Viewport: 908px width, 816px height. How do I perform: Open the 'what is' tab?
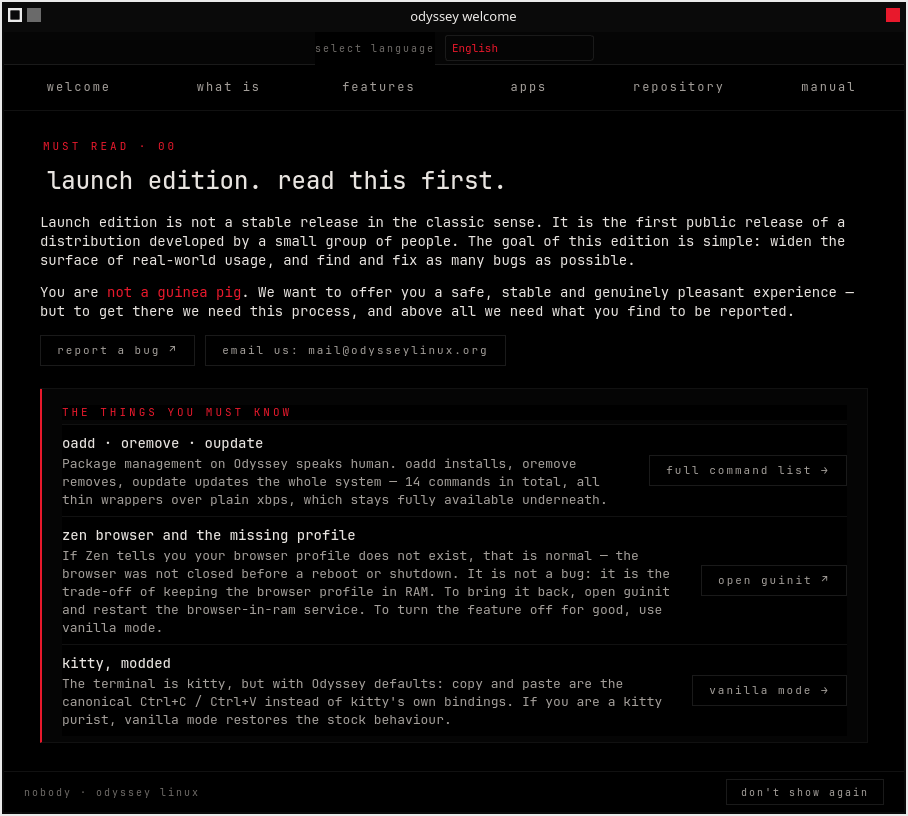[228, 87]
